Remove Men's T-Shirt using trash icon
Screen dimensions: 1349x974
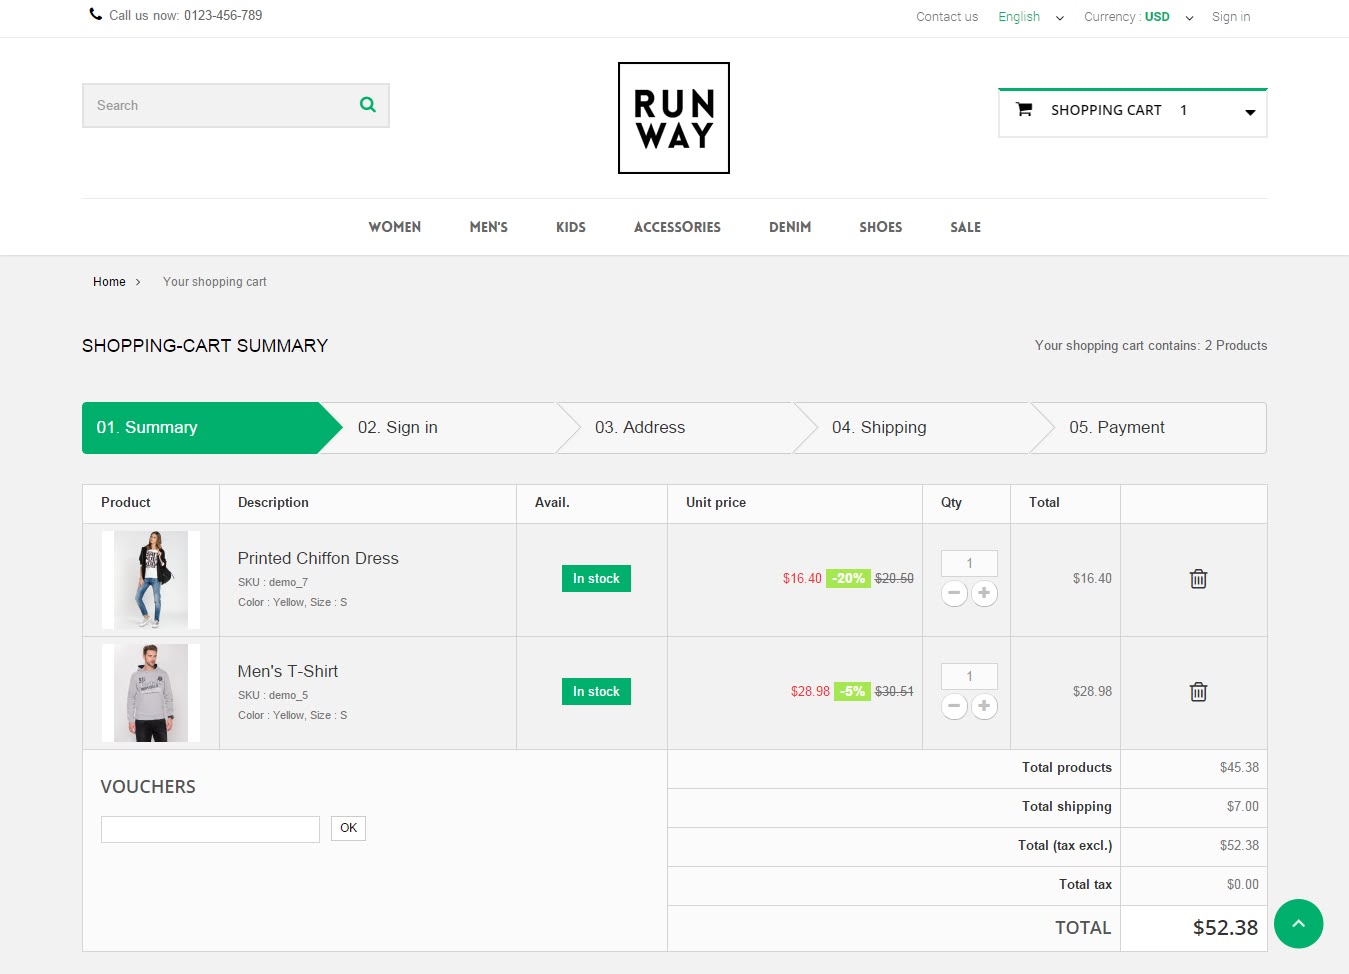[1198, 692]
